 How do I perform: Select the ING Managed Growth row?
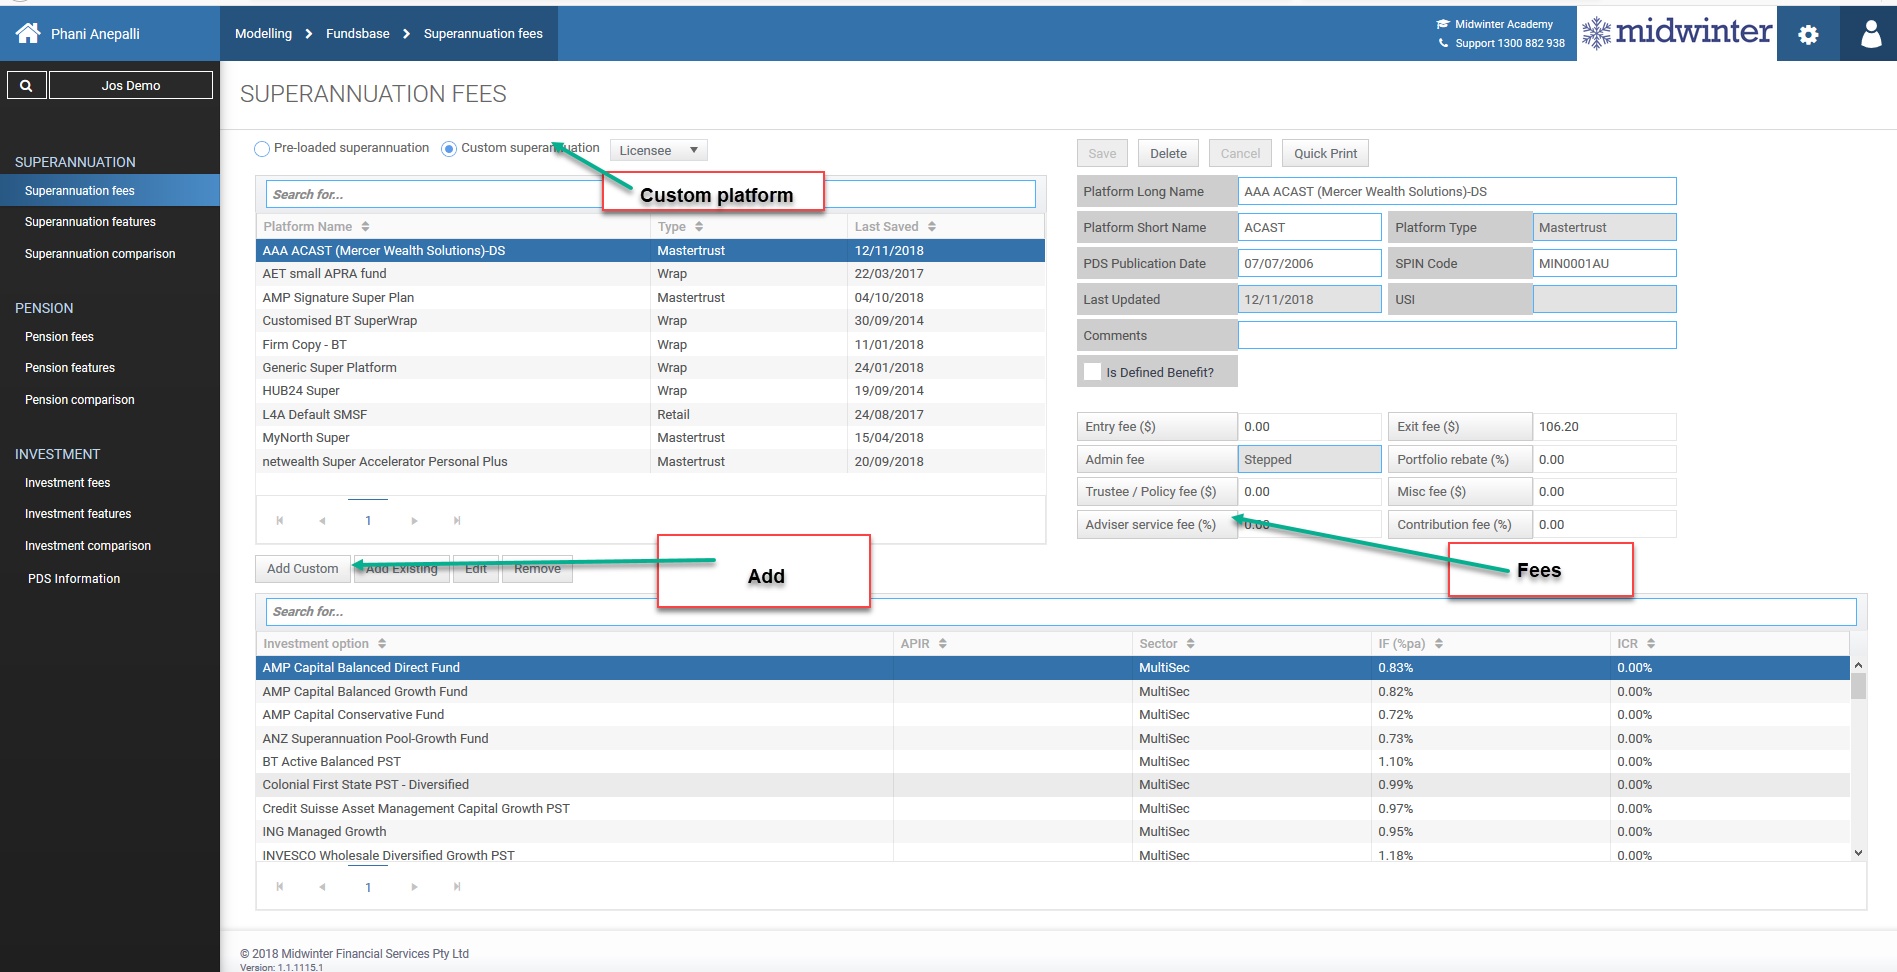pos(1053,832)
